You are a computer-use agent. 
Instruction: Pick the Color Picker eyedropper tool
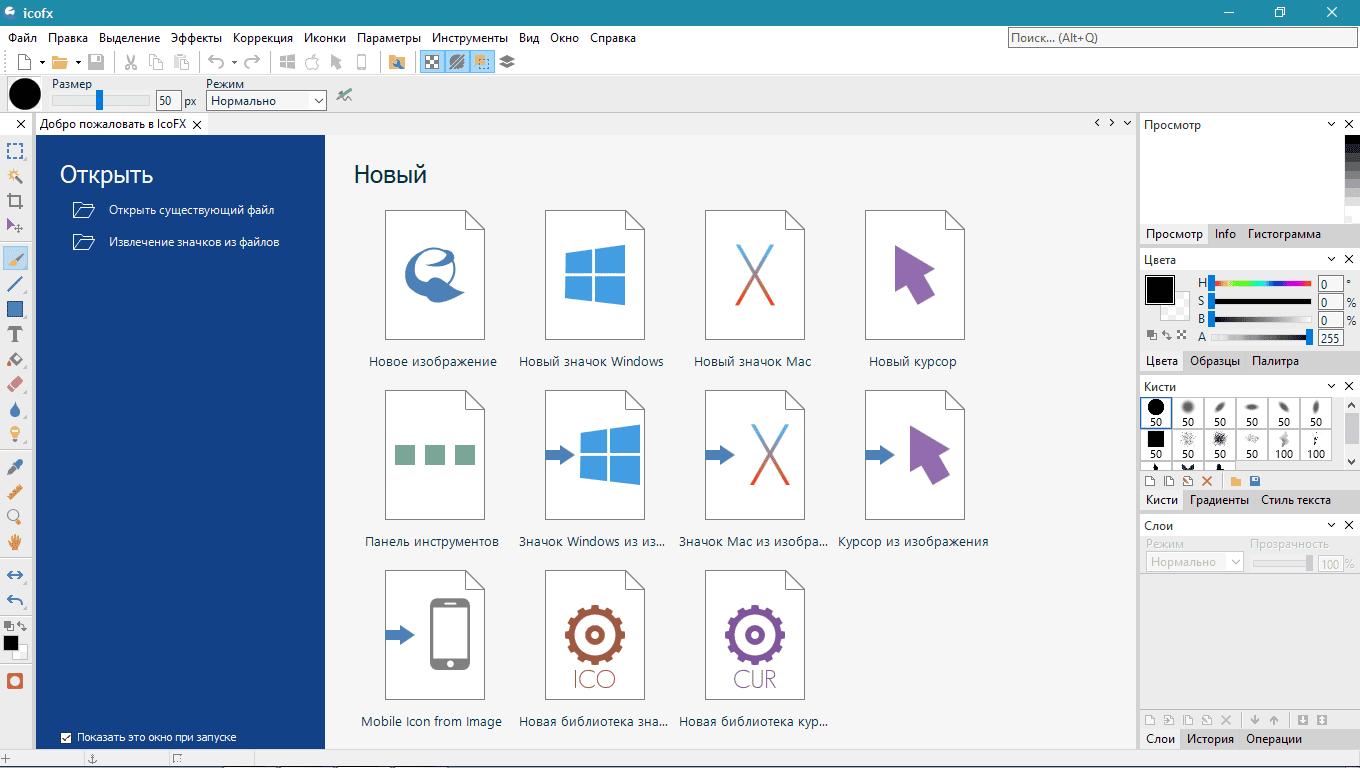coord(15,467)
